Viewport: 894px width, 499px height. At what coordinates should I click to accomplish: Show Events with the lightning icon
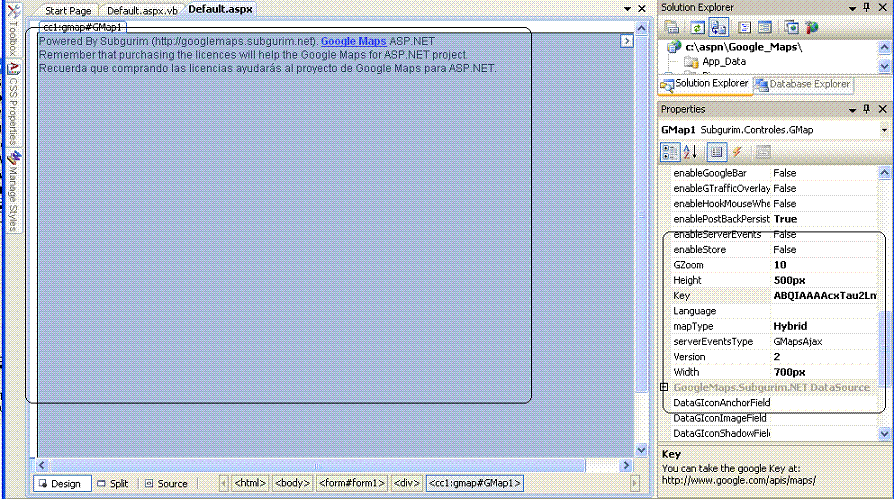tap(737, 152)
